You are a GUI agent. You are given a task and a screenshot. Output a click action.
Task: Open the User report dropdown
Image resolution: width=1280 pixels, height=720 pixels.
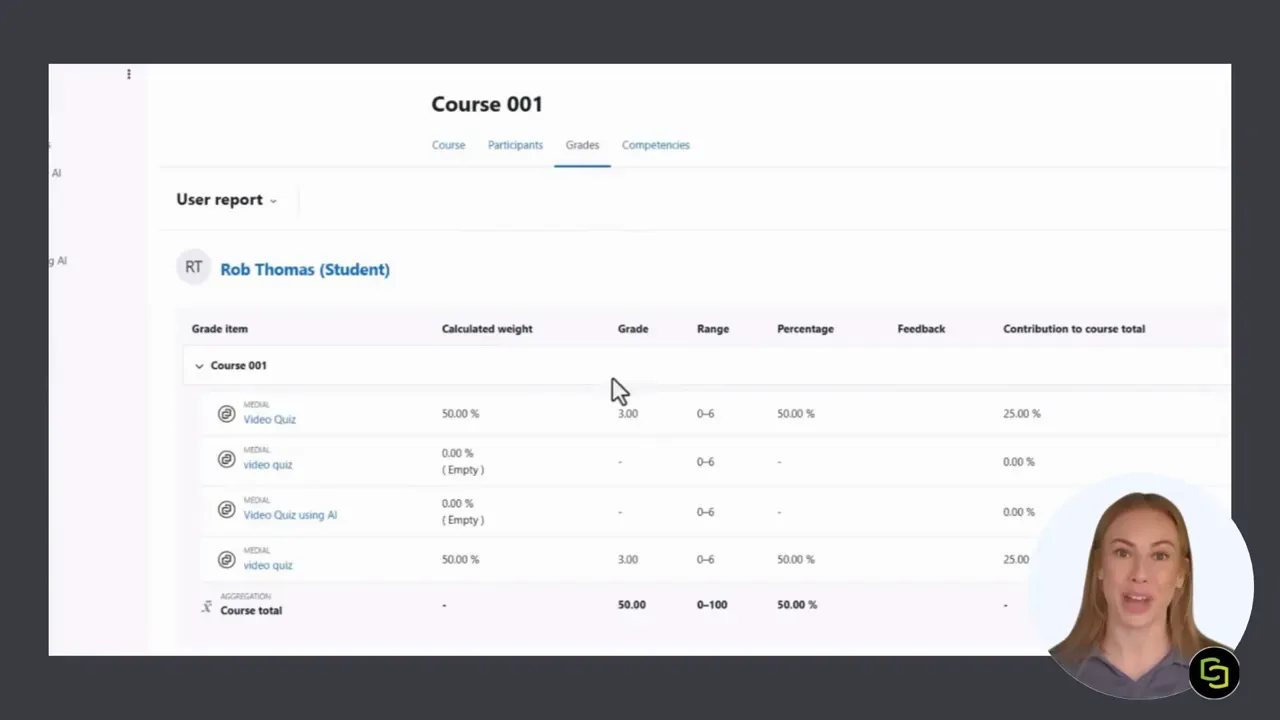(227, 200)
